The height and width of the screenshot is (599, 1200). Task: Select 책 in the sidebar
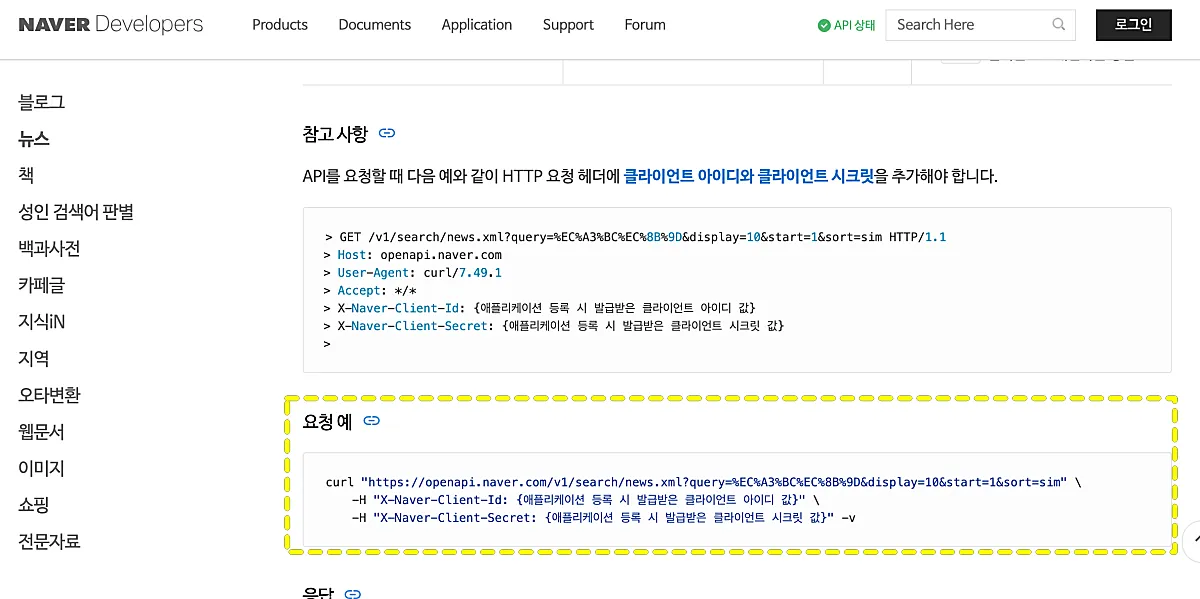[x=26, y=175]
